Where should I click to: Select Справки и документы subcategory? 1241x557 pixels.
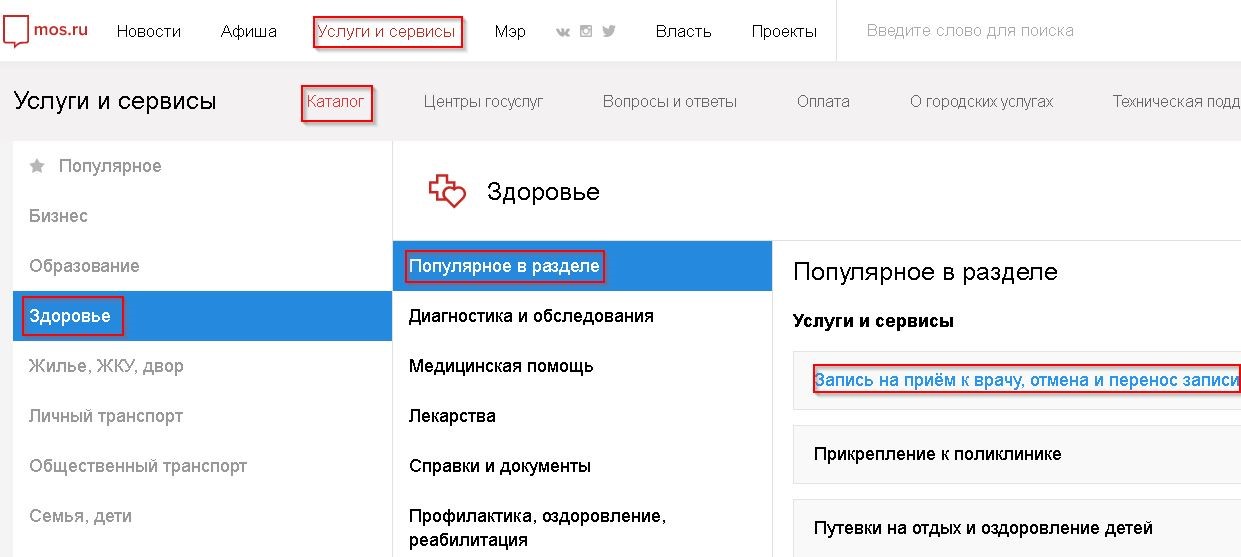coord(582,466)
